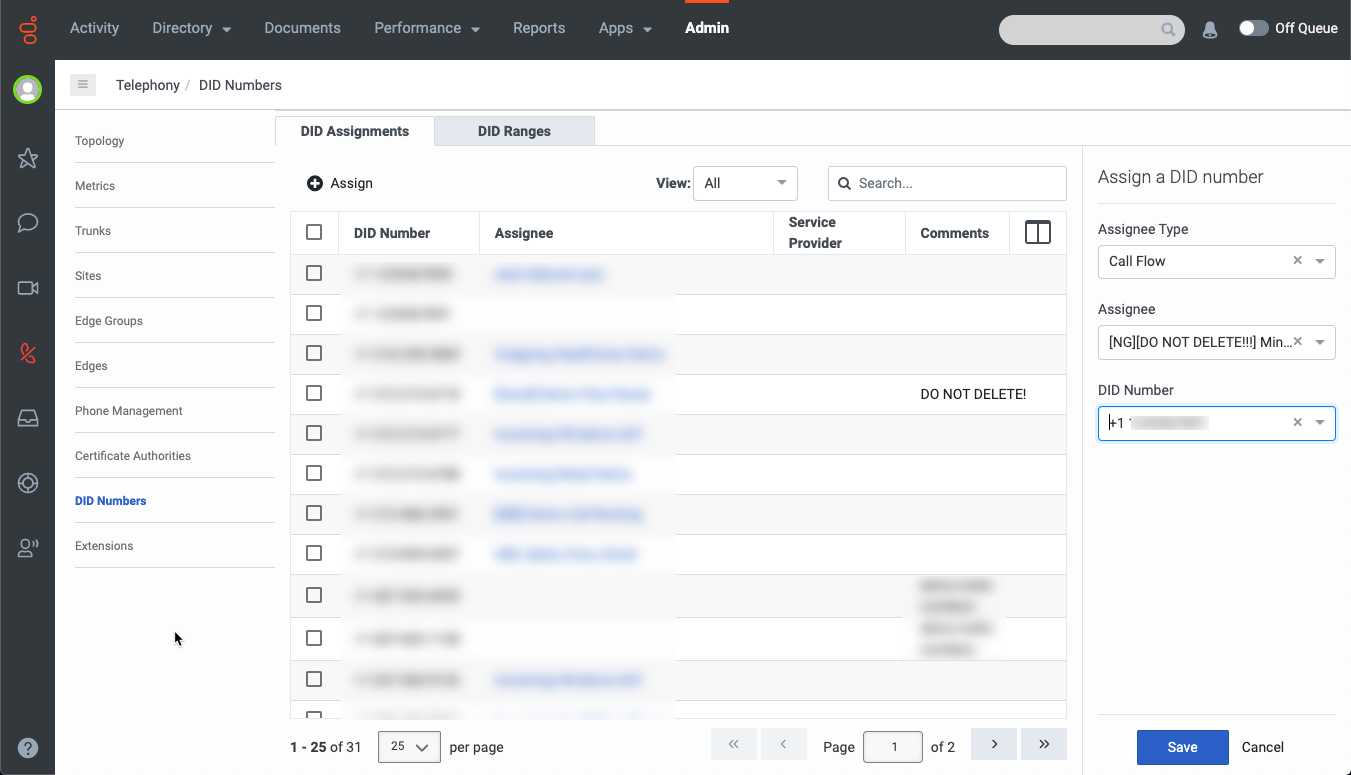This screenshot has height=775, width=1351.
Task: Check the select-all checkbox in table header
Action: (x=314, y=232)
